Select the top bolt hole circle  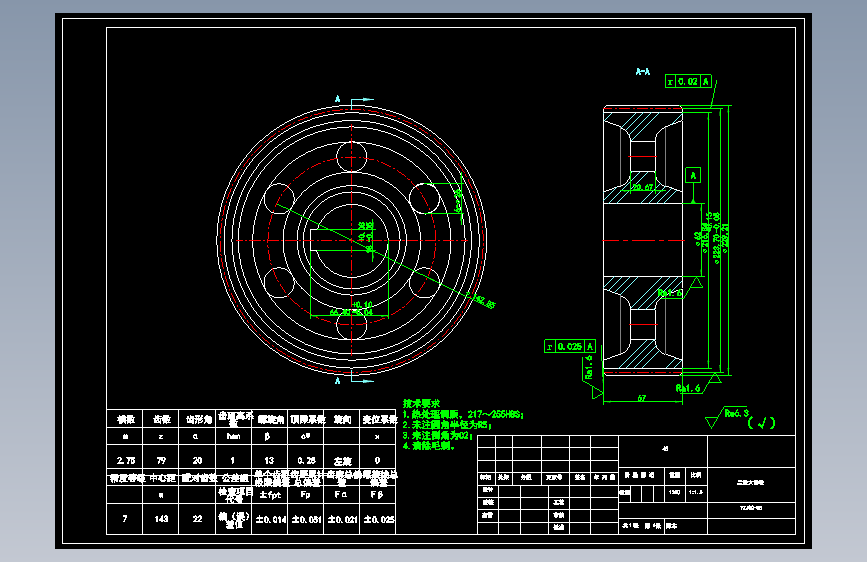pos(352,156)
